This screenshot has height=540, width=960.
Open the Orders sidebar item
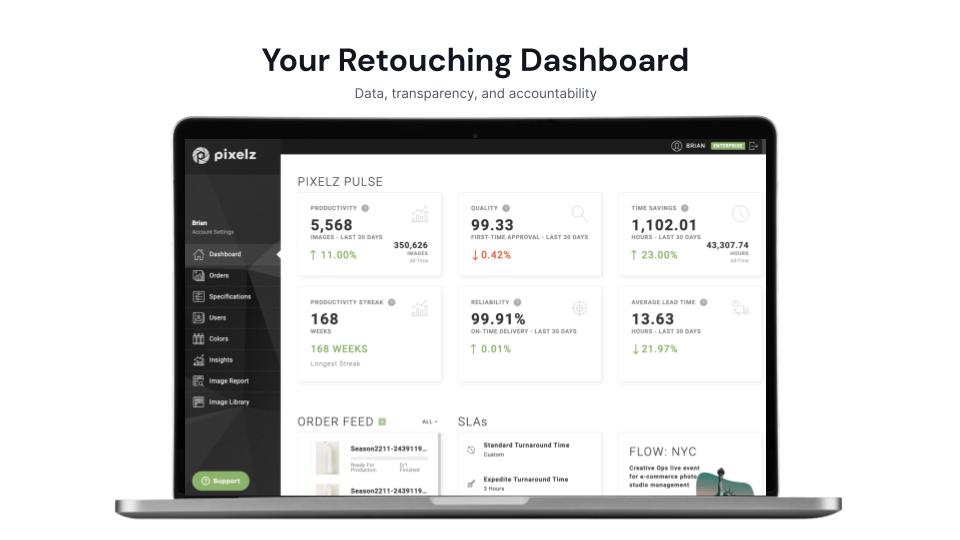click(233, 276)
